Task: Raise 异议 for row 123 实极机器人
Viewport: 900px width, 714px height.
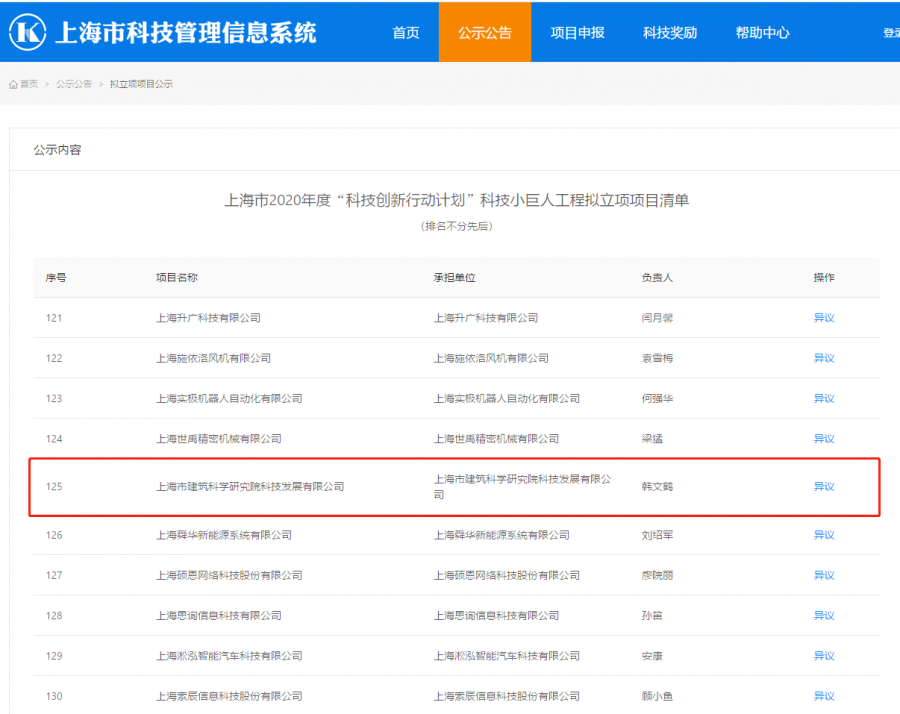Action: [x=824, y=398]
